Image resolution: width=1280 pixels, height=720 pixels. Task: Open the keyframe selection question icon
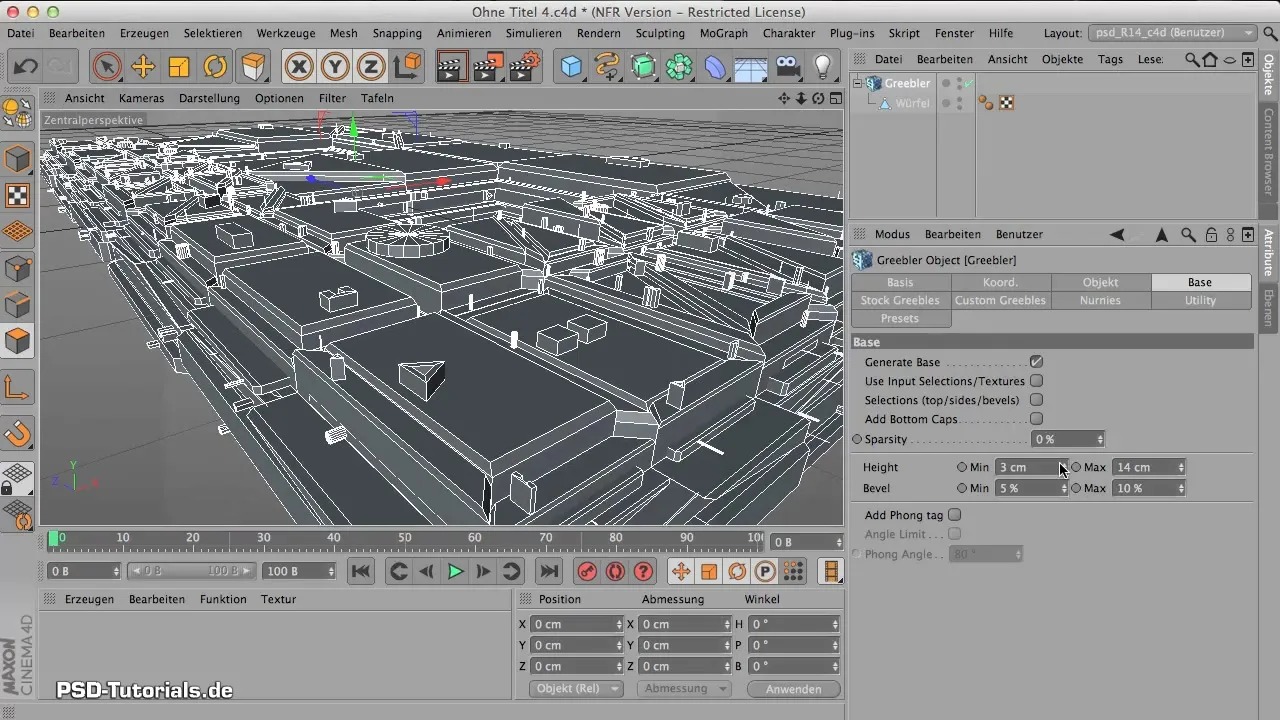pos(643,572)
